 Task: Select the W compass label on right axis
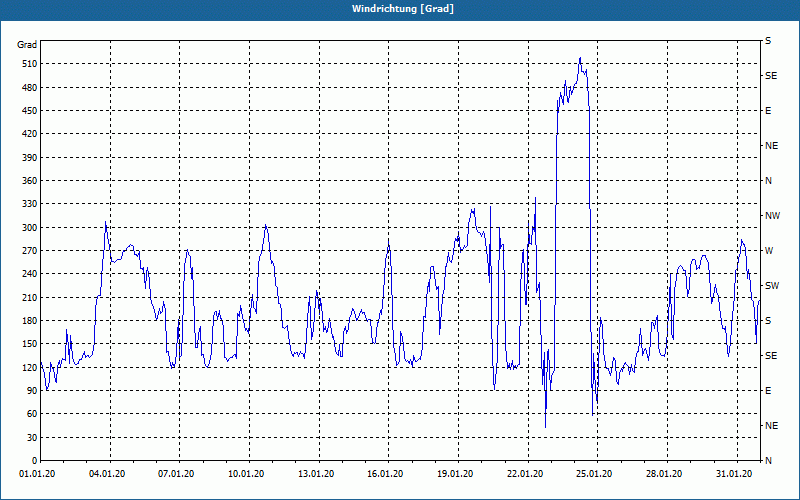pos(769,251)
